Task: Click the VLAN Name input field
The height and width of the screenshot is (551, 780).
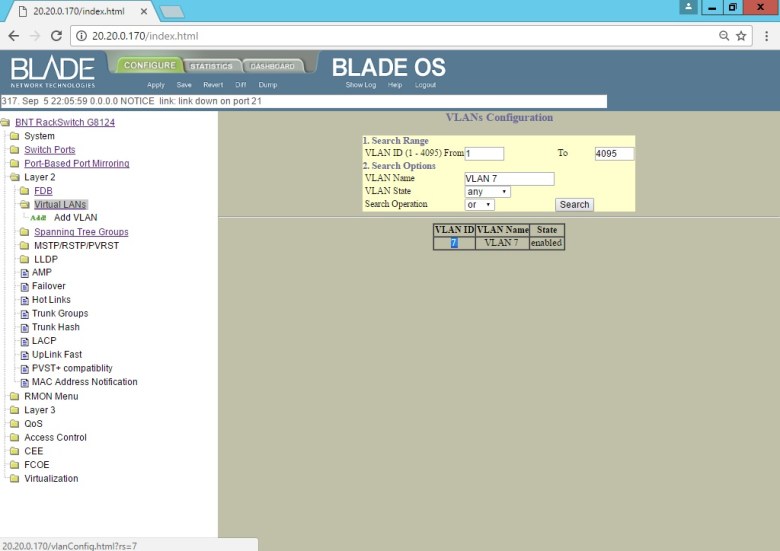Action: pyautogui.click(x=509, y=179)
